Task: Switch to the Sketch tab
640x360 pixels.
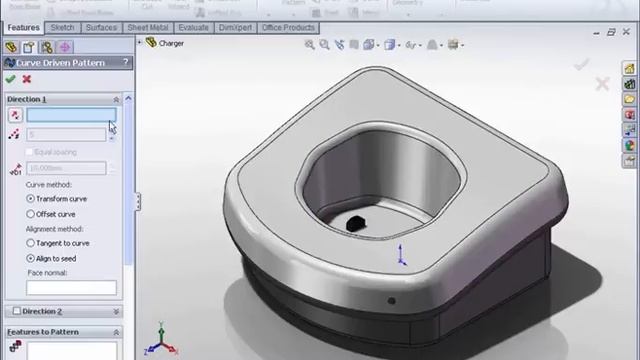Action: pos(62,28)
